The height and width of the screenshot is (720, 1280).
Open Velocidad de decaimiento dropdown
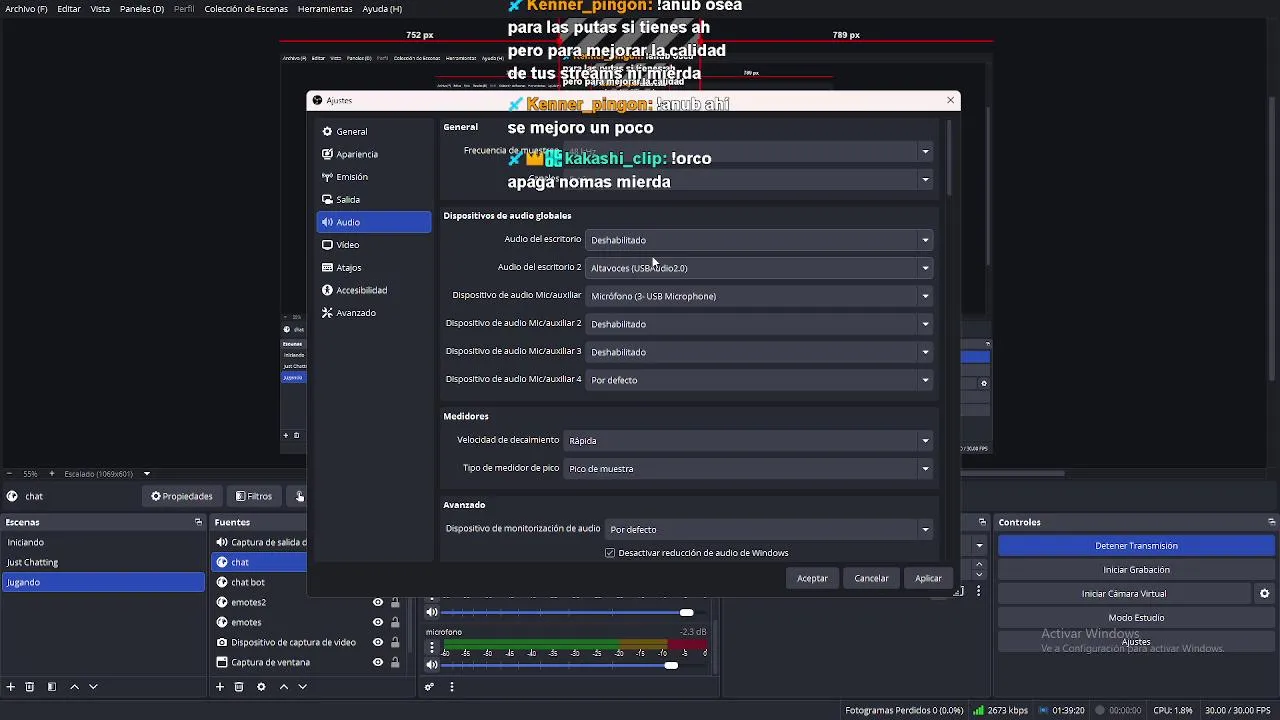click(748, 440)
